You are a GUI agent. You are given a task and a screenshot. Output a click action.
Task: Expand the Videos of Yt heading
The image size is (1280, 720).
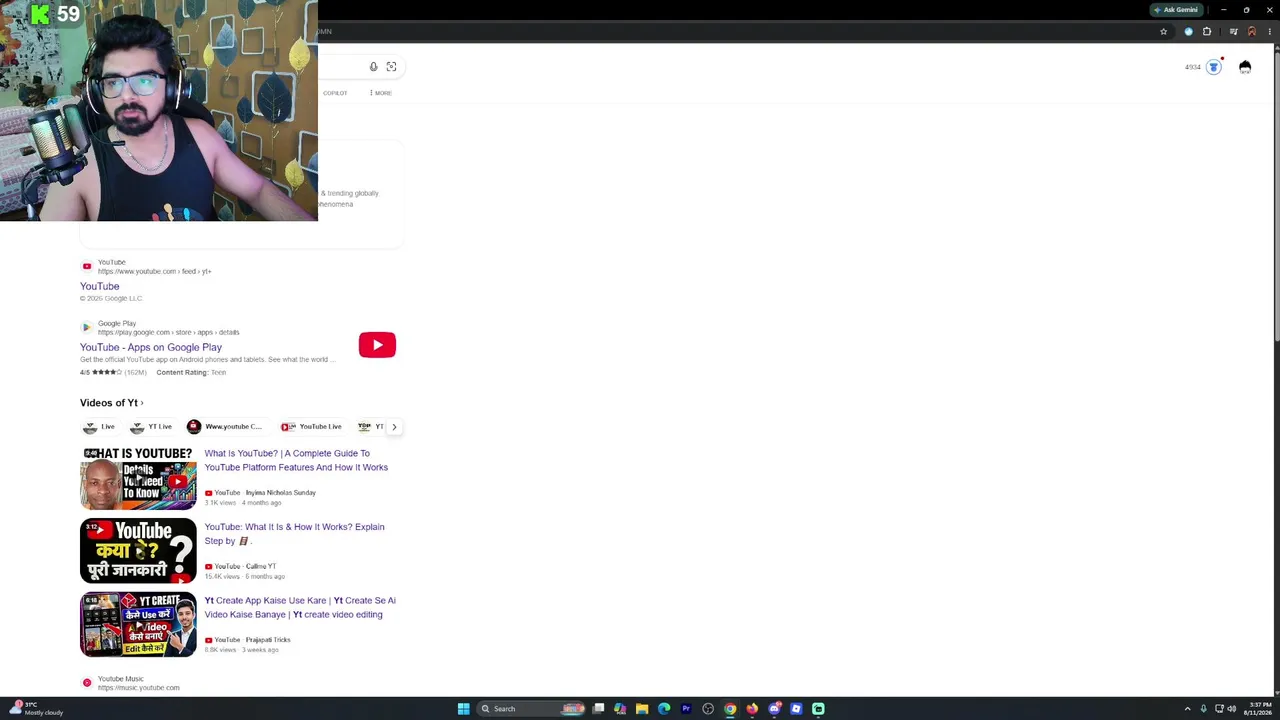112,403
